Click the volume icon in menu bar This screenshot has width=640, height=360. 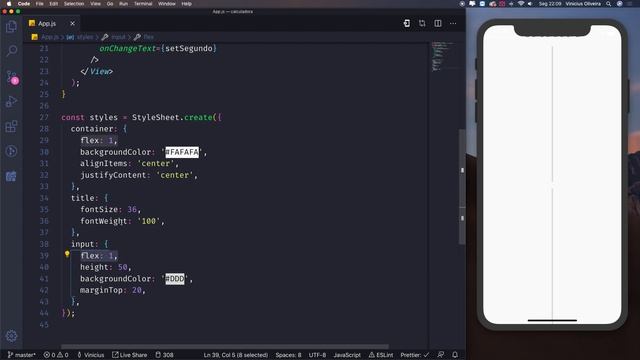point(530,4)
